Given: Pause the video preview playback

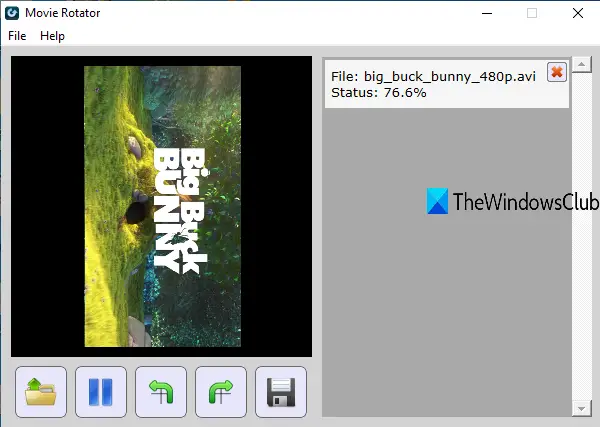Looking at the screenshot, I should [101, 392].
